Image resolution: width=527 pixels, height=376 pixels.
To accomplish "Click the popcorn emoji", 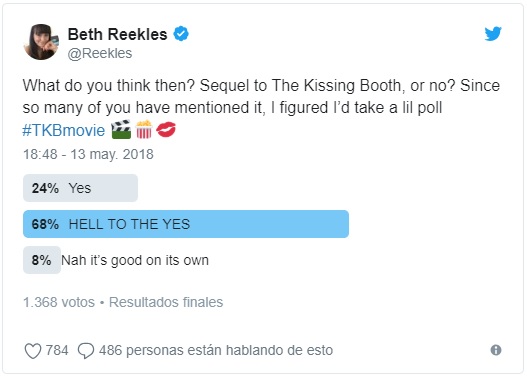I will coord(144,129).
